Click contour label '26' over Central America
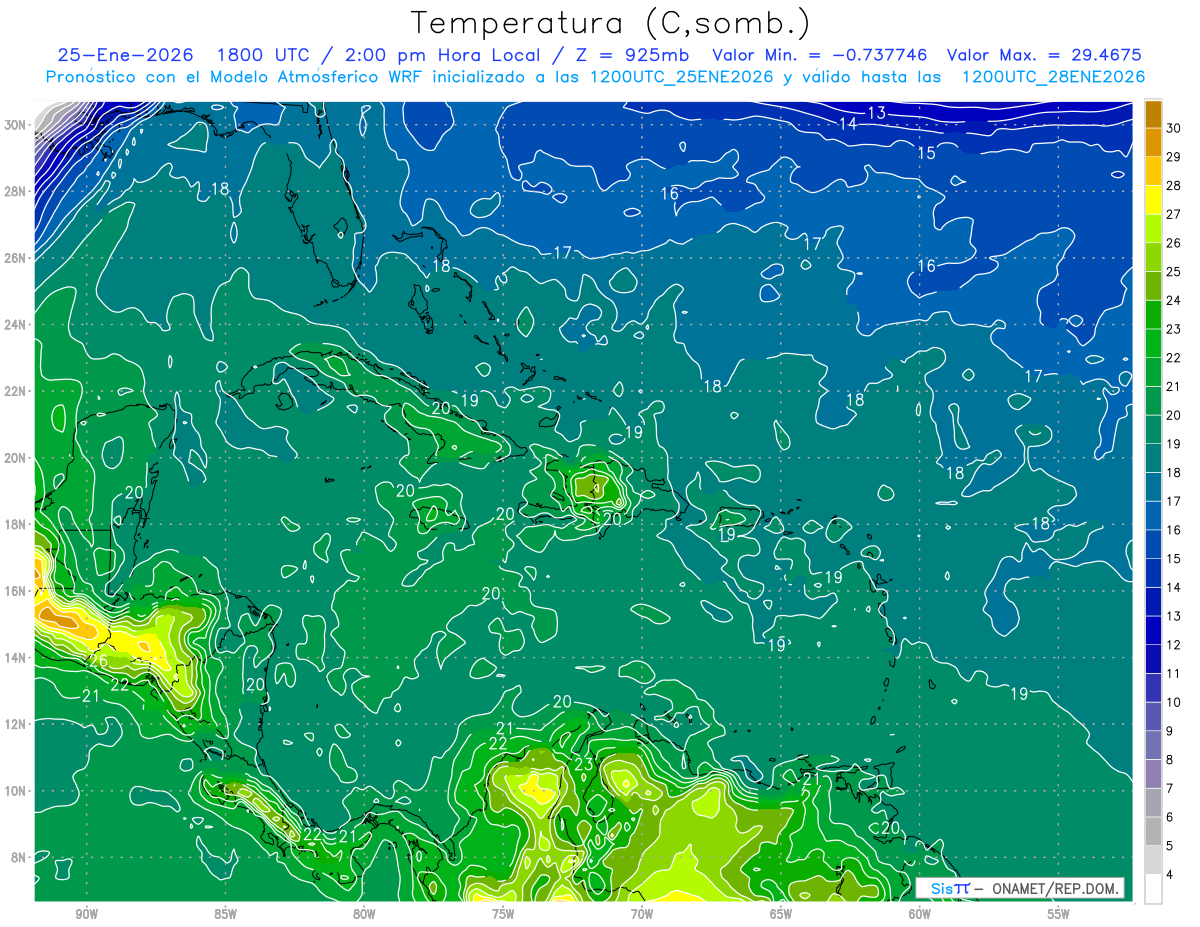 [x=99, y=661]
